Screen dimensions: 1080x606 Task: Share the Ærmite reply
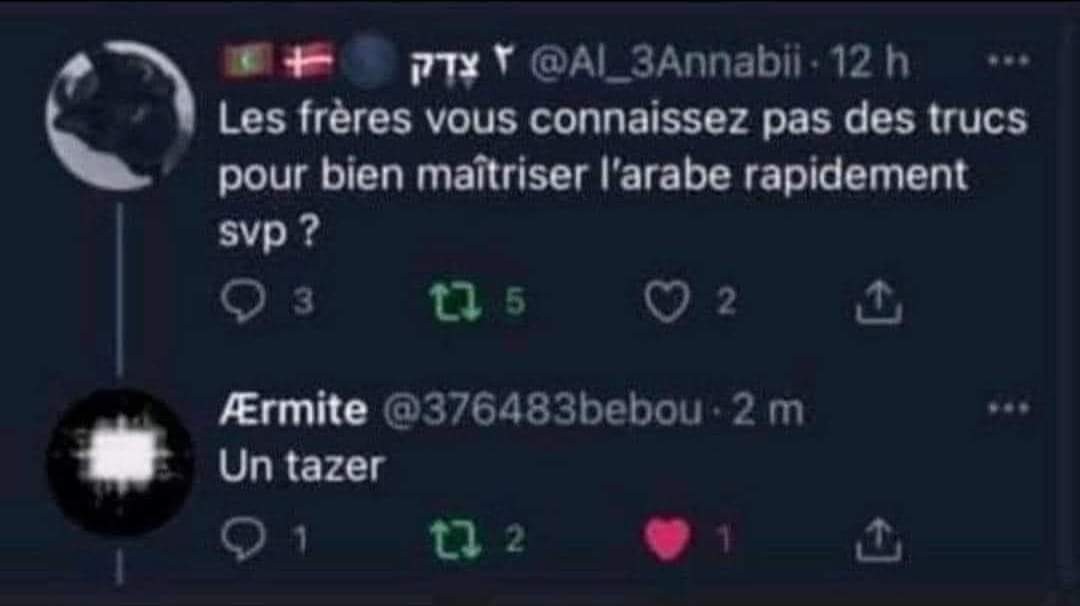(878, 540)
